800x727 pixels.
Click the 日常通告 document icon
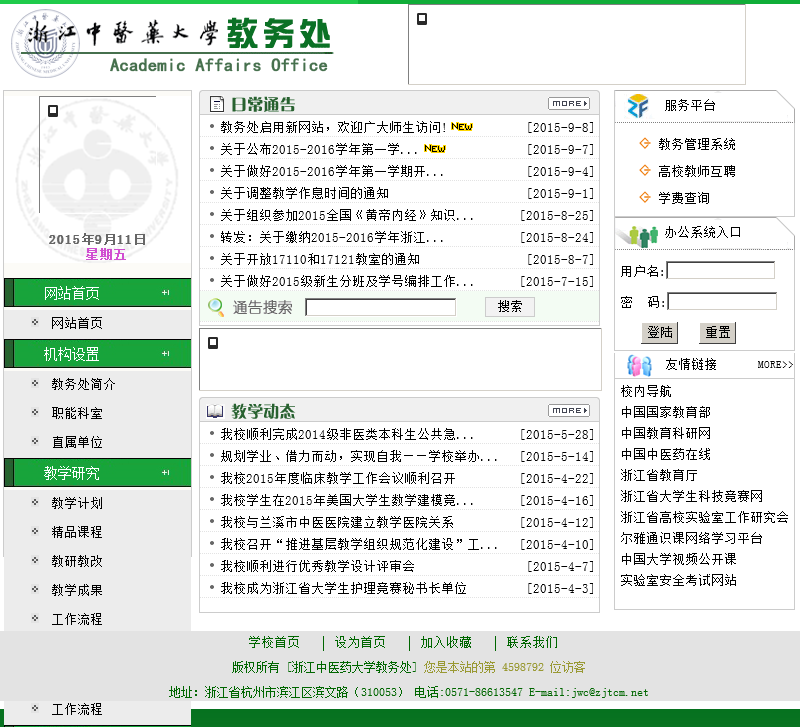click(x=217, y=104)
